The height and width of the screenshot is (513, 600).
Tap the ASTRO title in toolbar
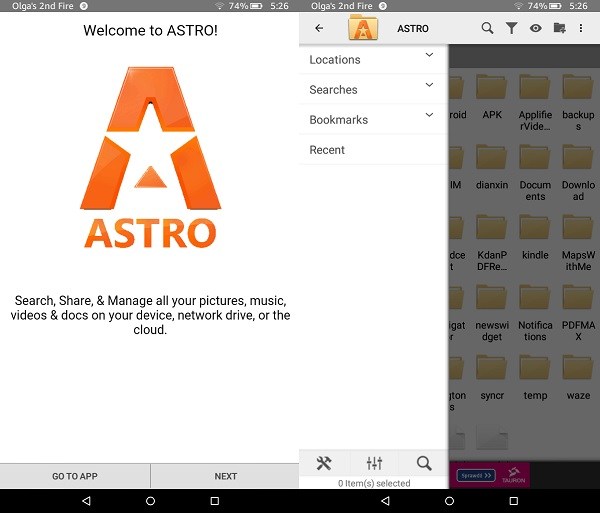coord(412,28)
